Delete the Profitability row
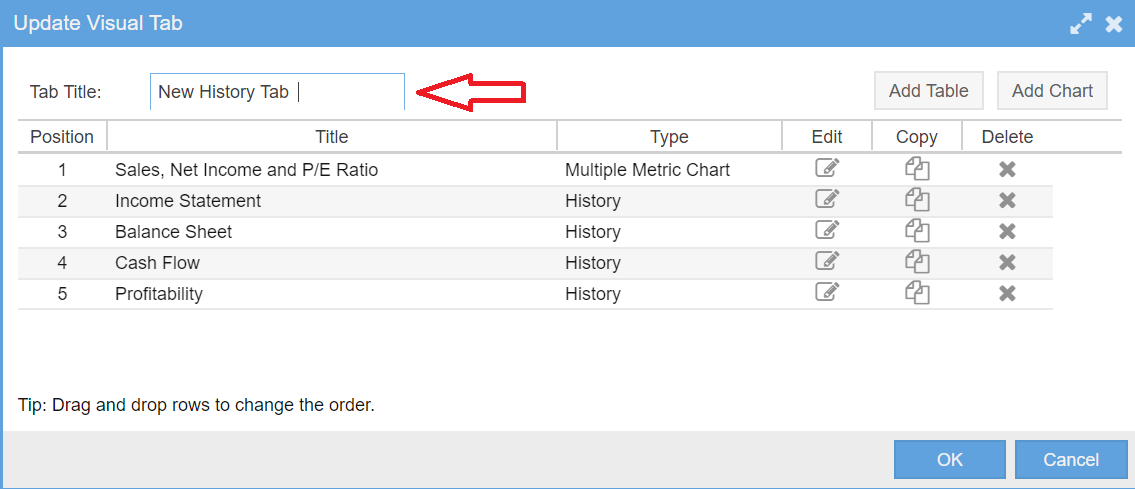 tap(1007, 294)
